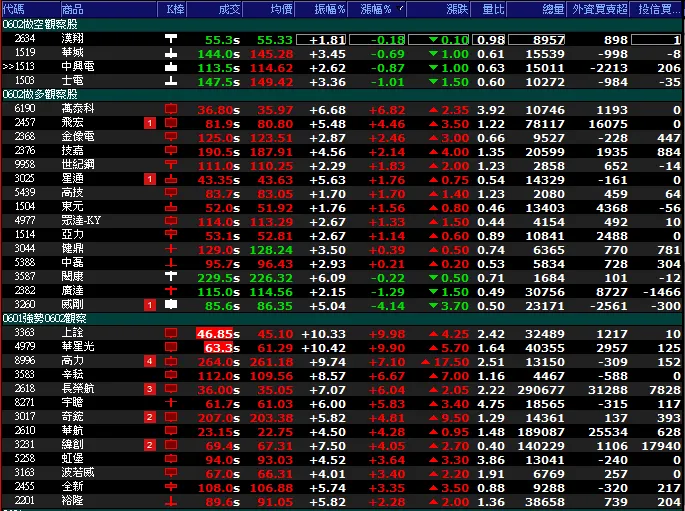Click the red badge numbered 2 beside 奇鋐

(150, 417)
